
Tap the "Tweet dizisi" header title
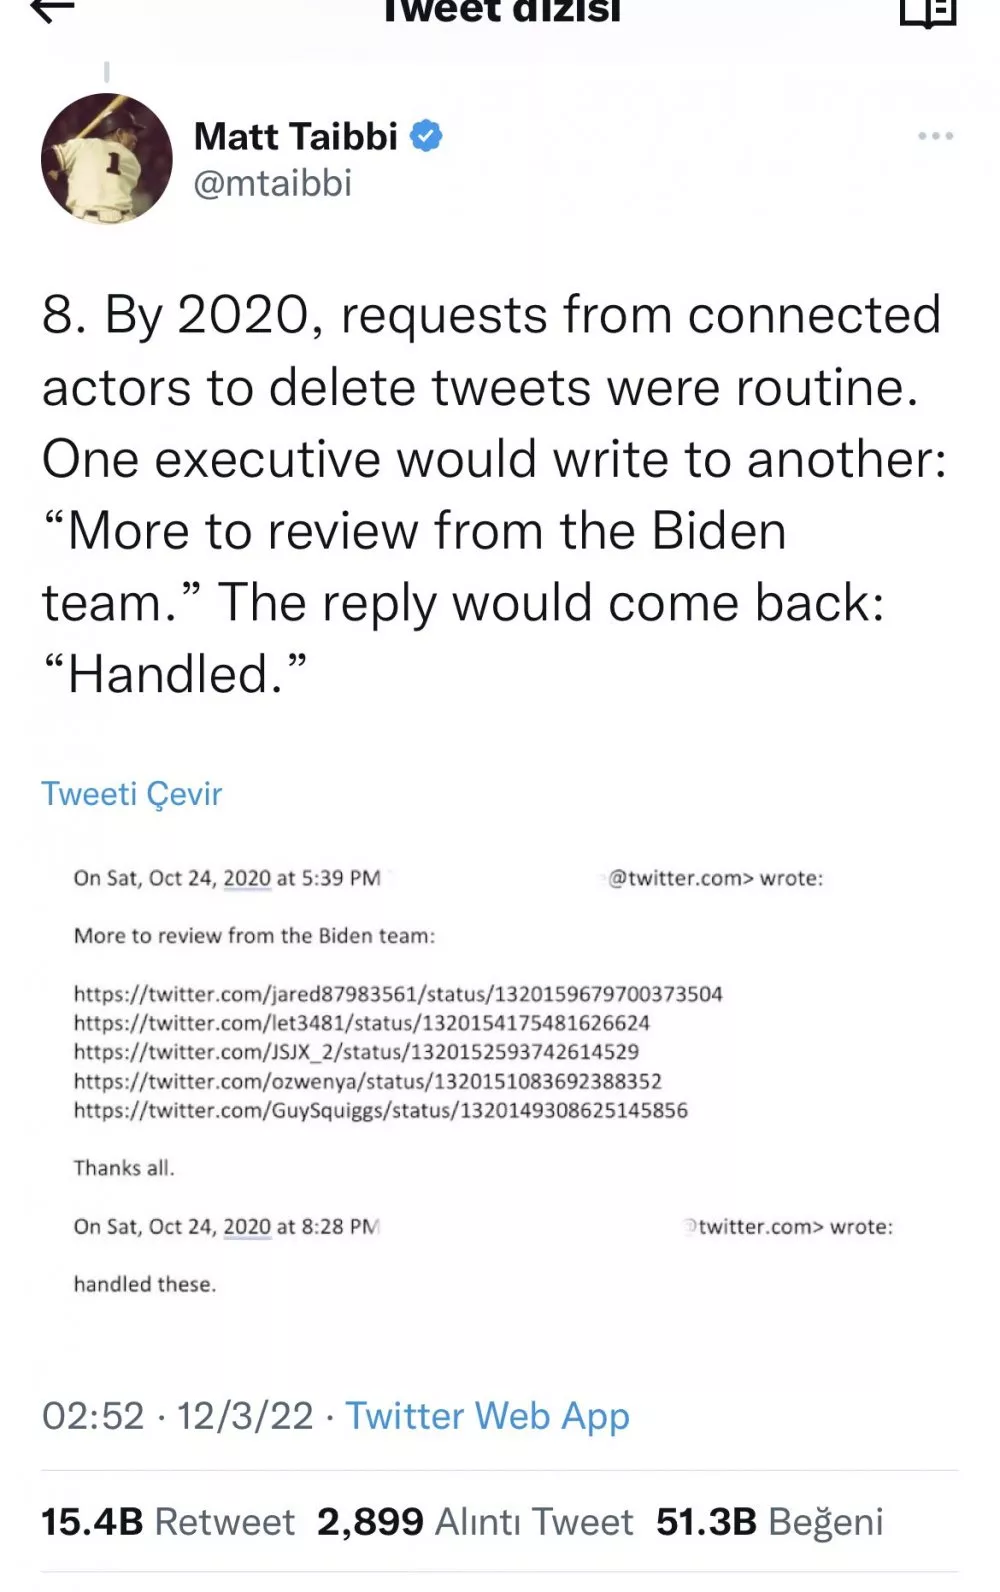click(x=500, y=12)
